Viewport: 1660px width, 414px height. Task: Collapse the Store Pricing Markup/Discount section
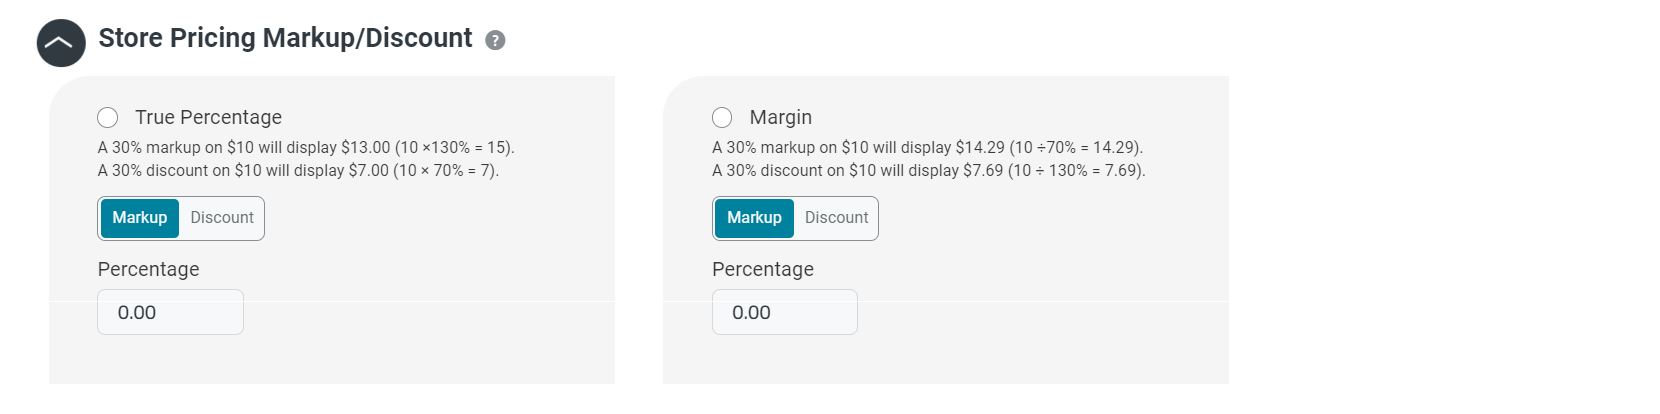61,43
